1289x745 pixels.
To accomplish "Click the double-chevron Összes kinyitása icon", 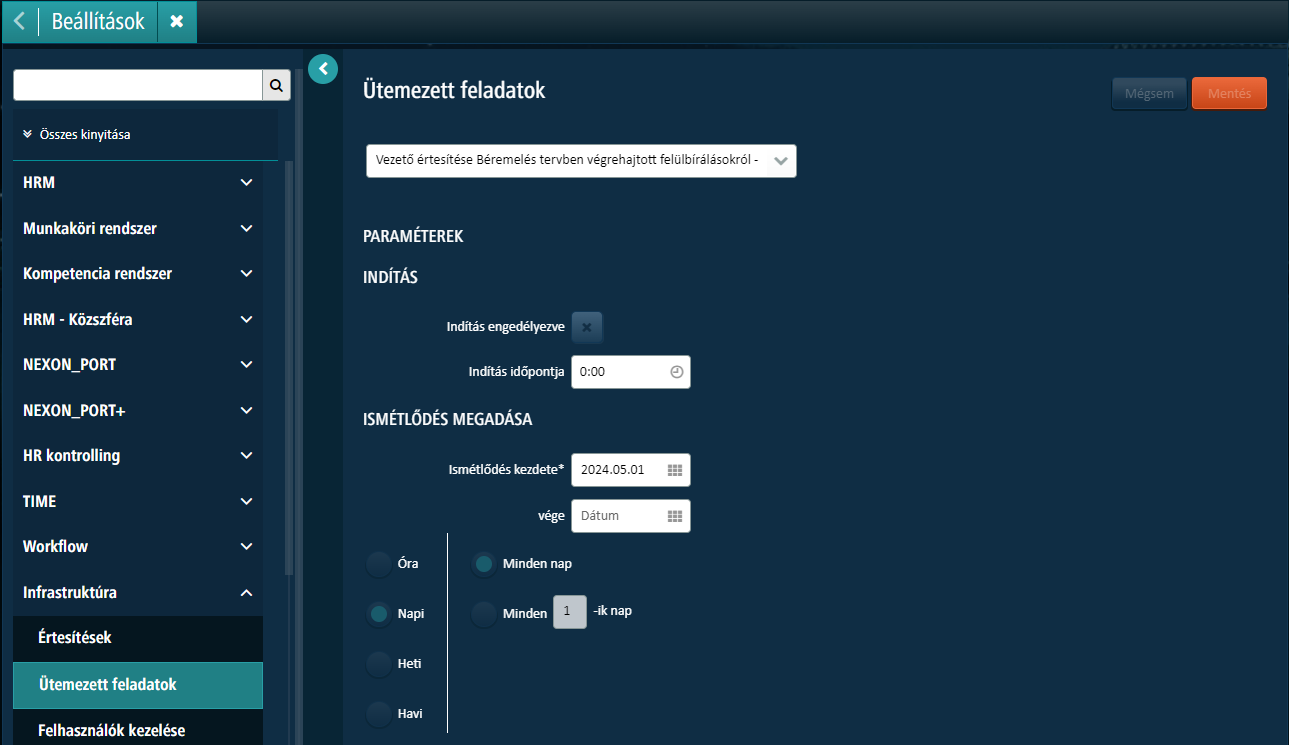I will point(27,134).
